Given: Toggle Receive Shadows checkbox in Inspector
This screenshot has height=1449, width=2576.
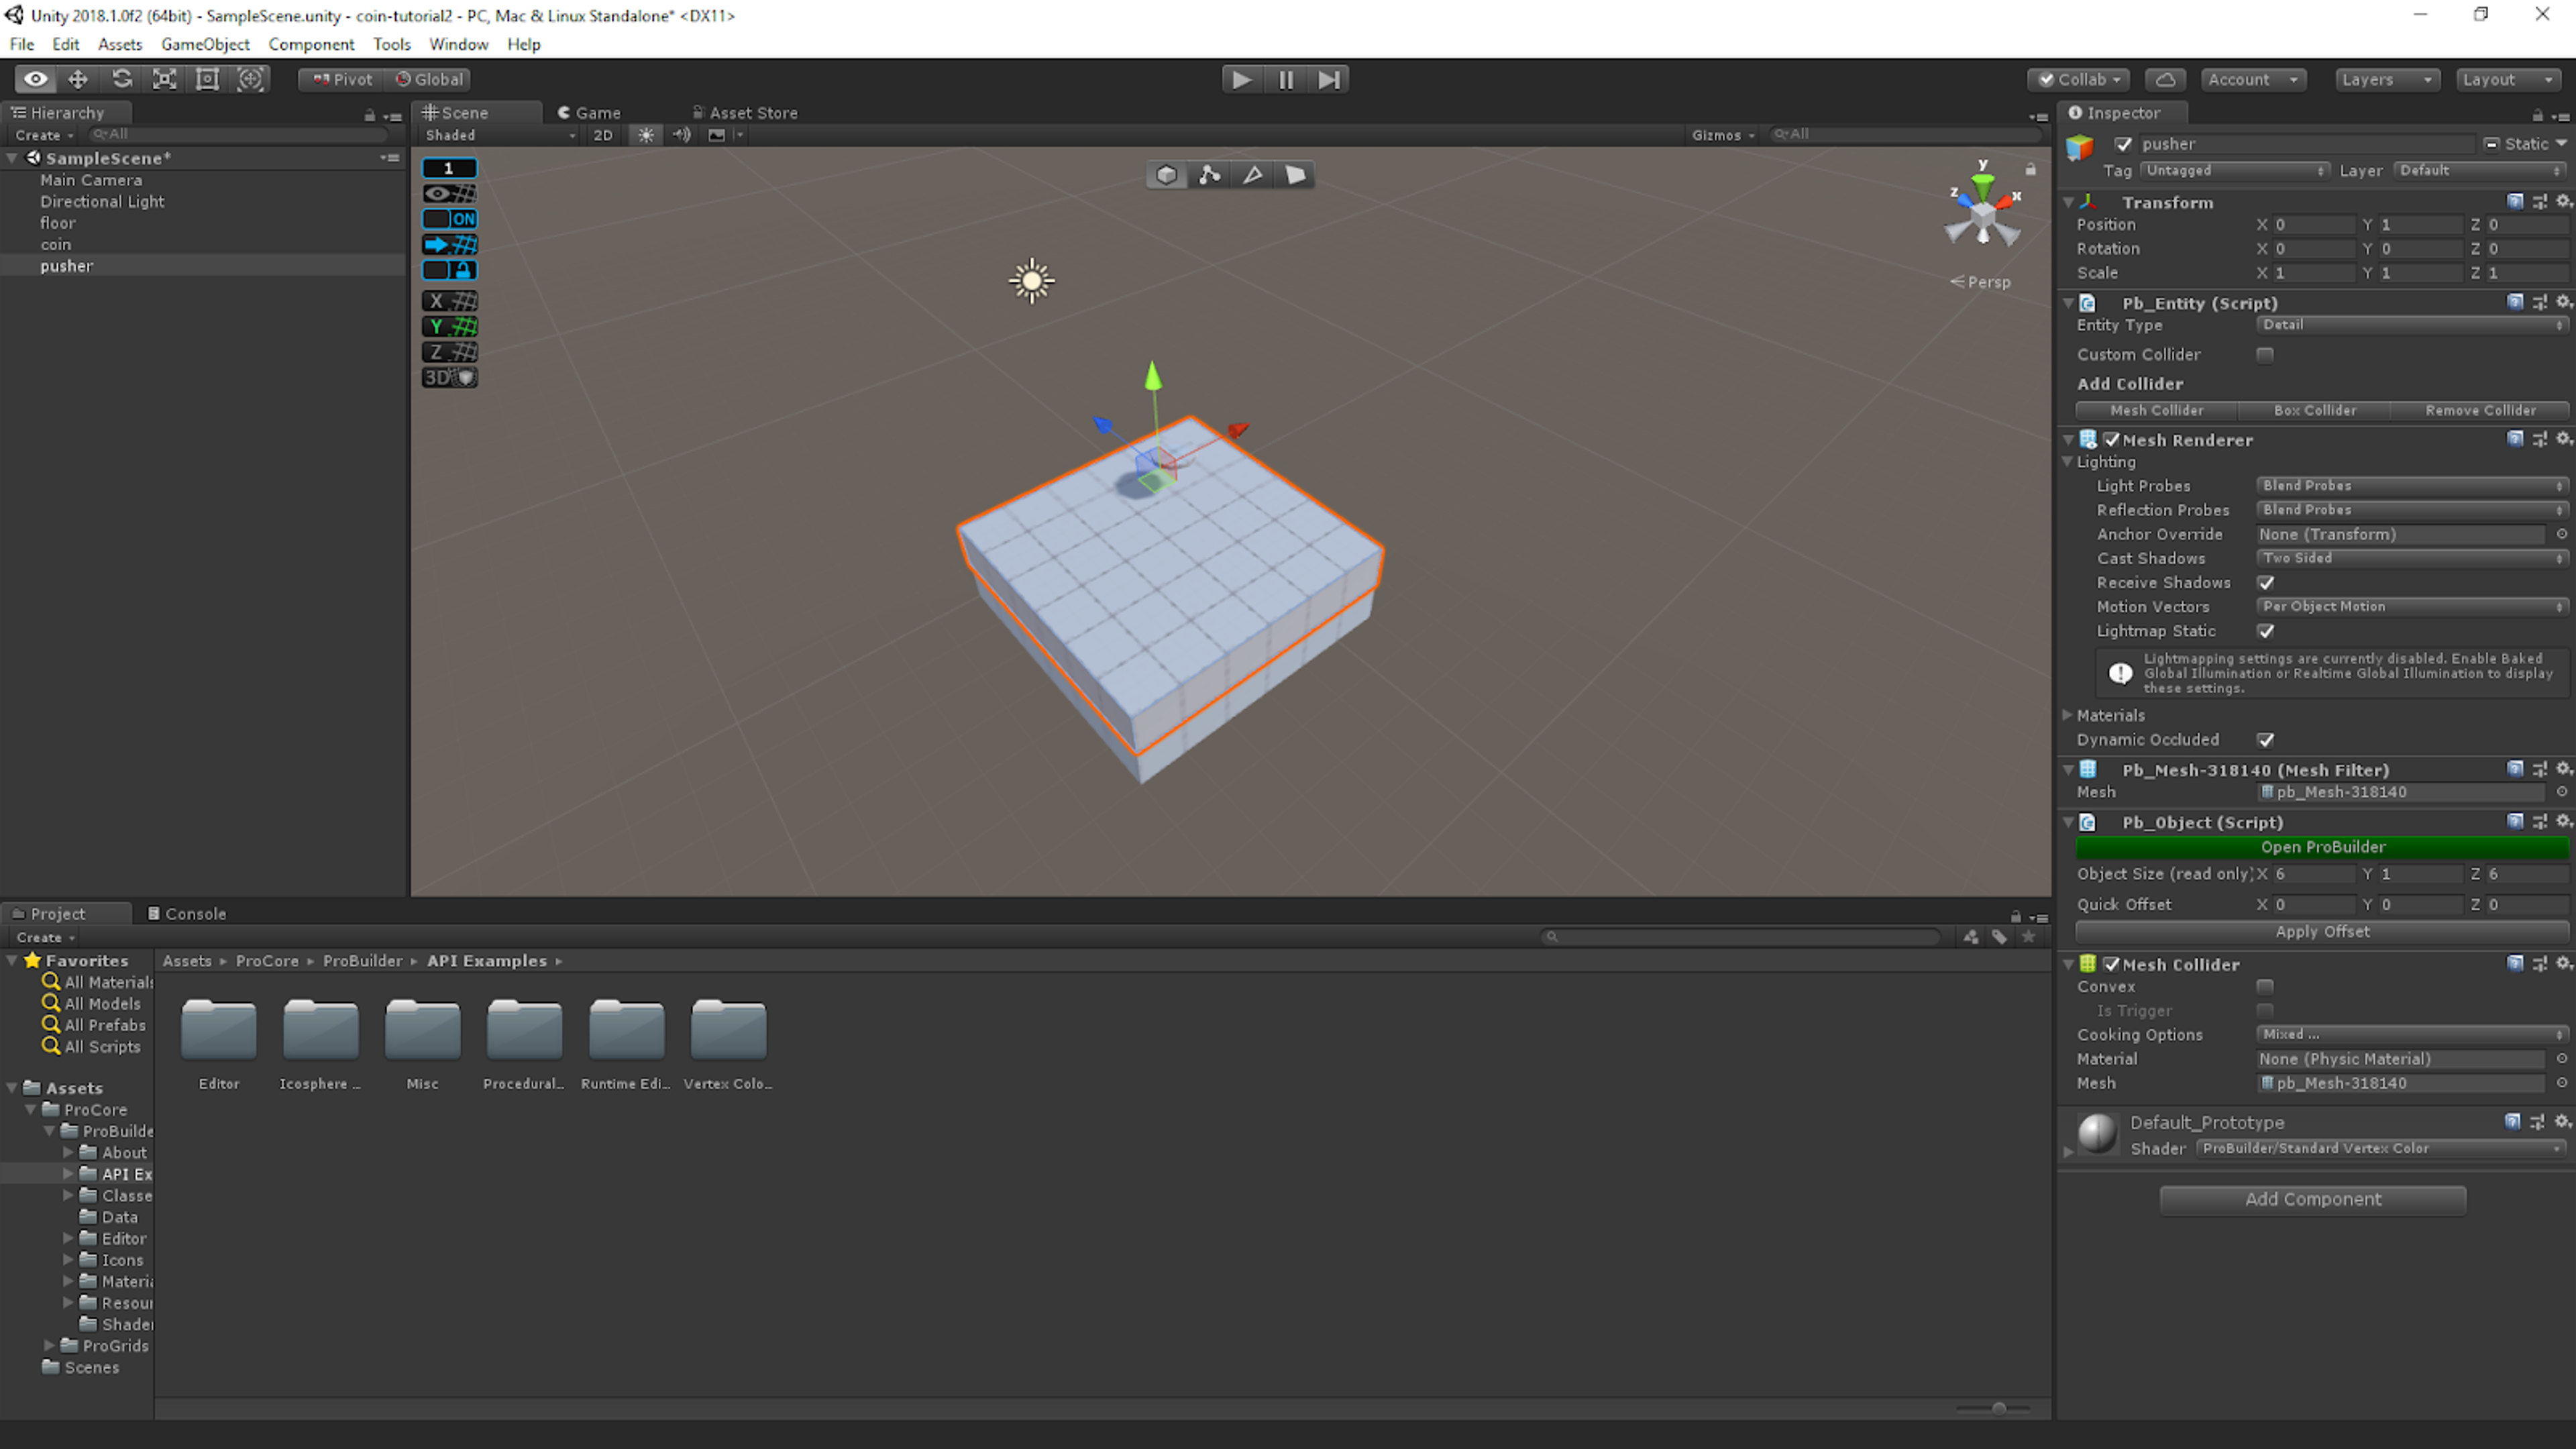Looking at the screenshot, I should pos(2265,582).
